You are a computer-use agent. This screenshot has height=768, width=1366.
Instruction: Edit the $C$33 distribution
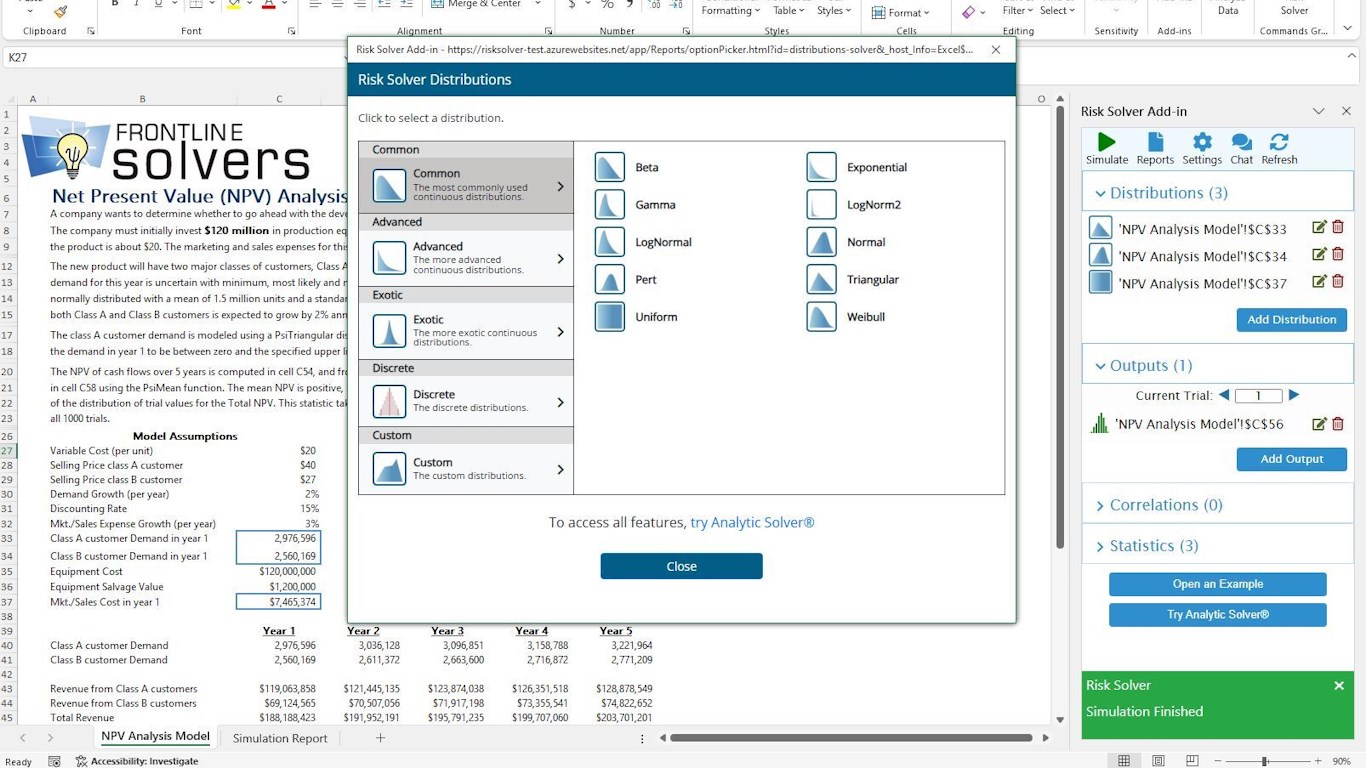coord(1319,227)
